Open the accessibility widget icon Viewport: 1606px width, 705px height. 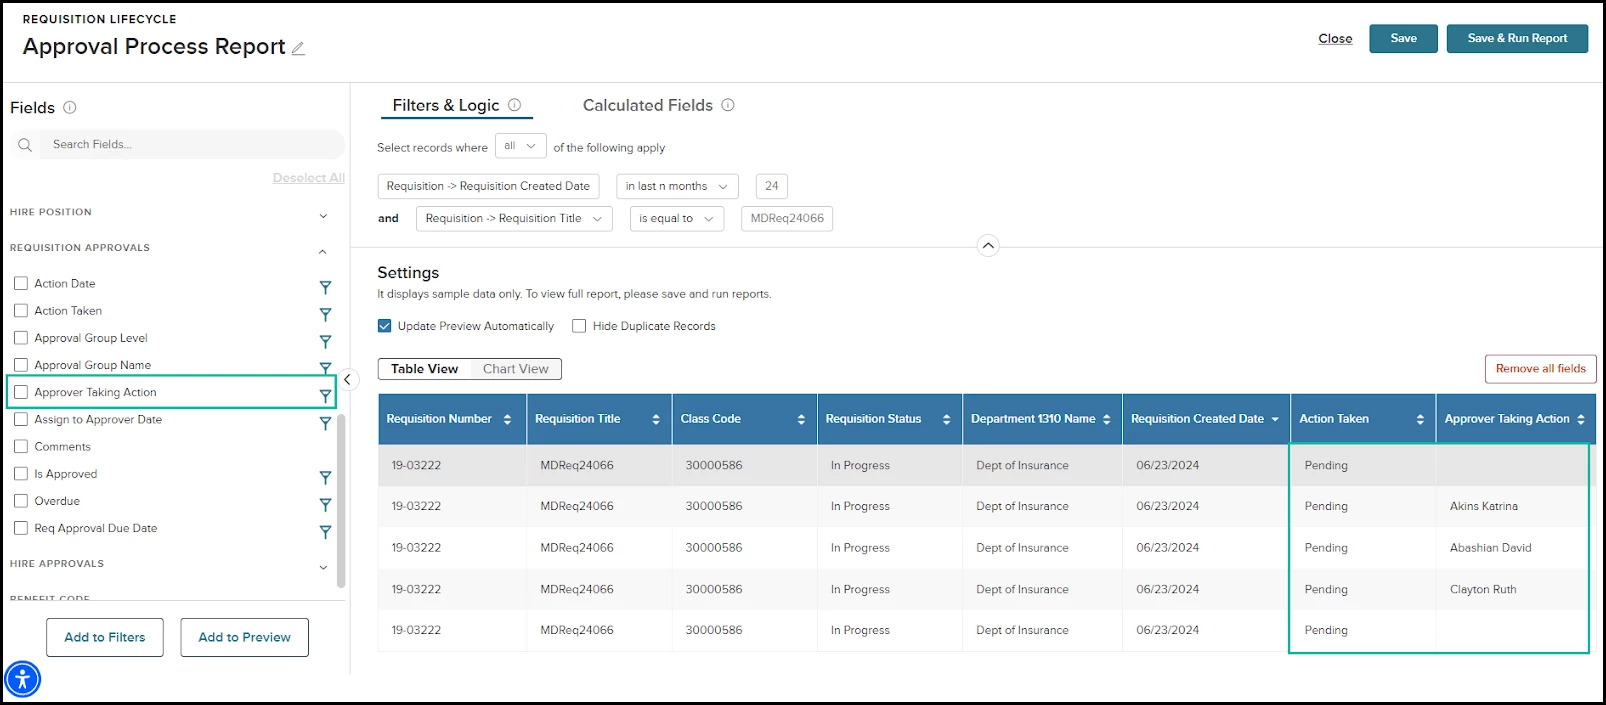[22, 679]
